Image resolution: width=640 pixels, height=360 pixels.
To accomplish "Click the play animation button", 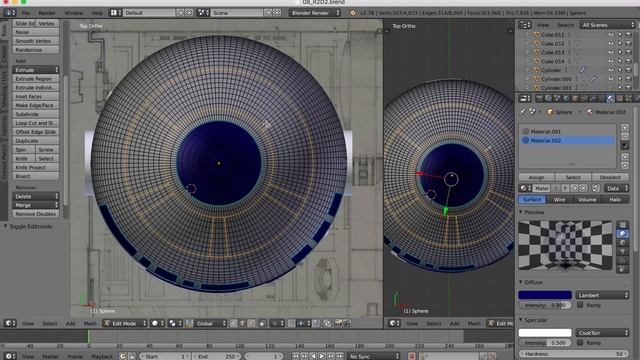I will click(322, 356).
